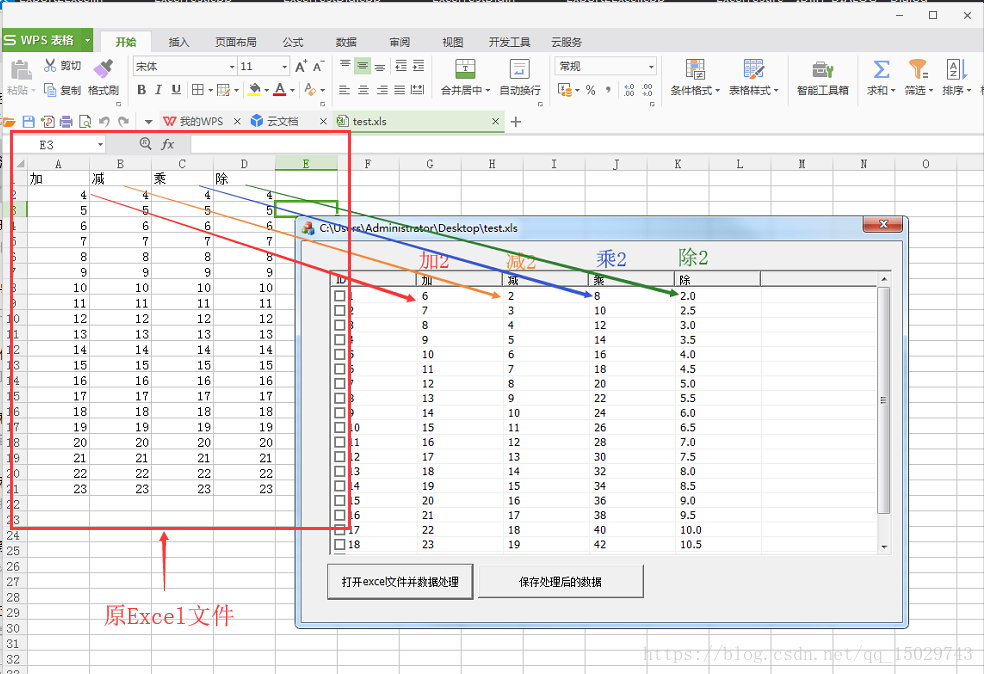Open the number format dropdown (常规)
The image size is (984, 674).
651,67
